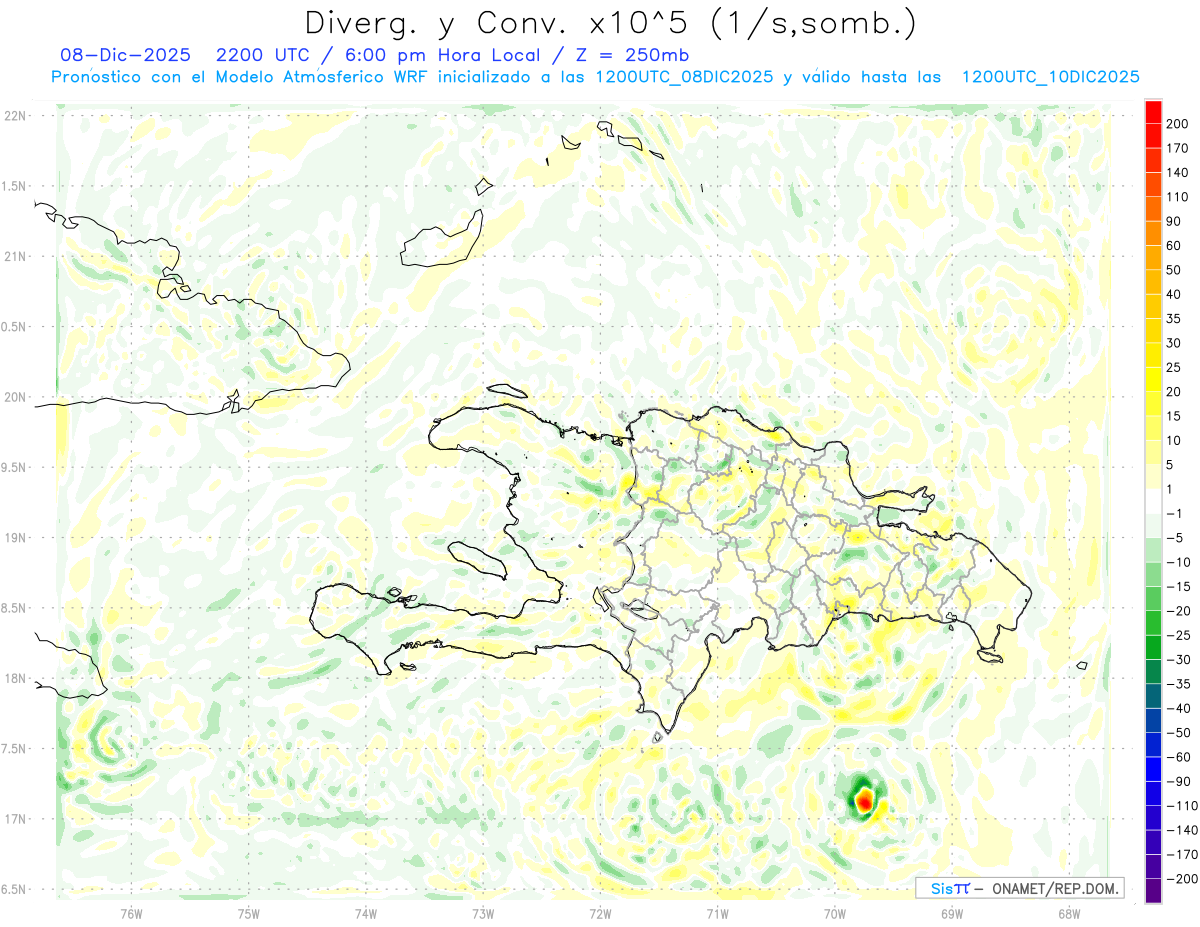
Task: Click the '71W' longitude label
Action: coord(717,913)
